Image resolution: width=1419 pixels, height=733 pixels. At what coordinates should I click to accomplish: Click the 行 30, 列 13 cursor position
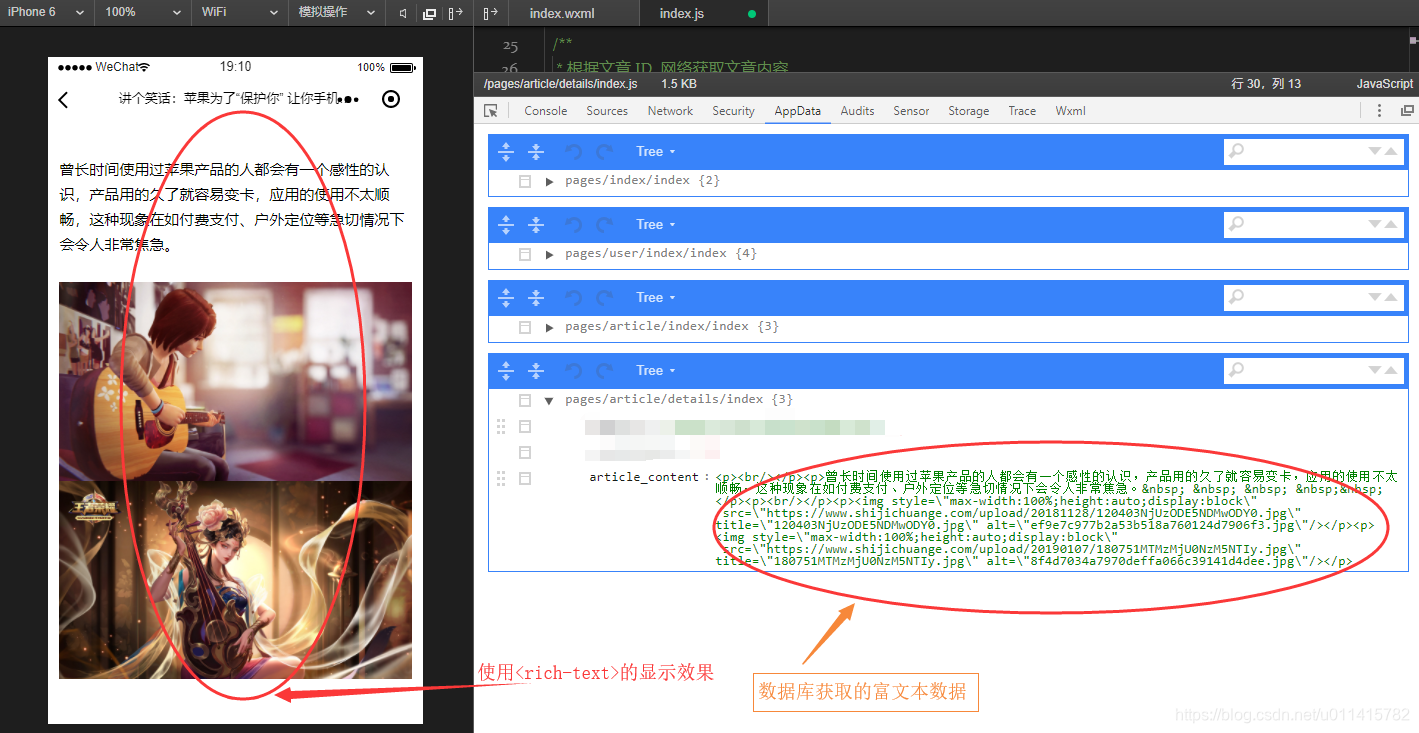(x=1266, y=84)
